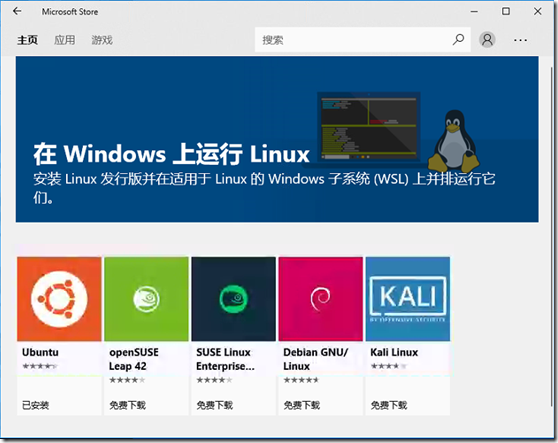This screenshot has width=558, height=443.
Task: Click 免费下载 under Debian GNU/Linux
Action: click(x=302, y=405)
